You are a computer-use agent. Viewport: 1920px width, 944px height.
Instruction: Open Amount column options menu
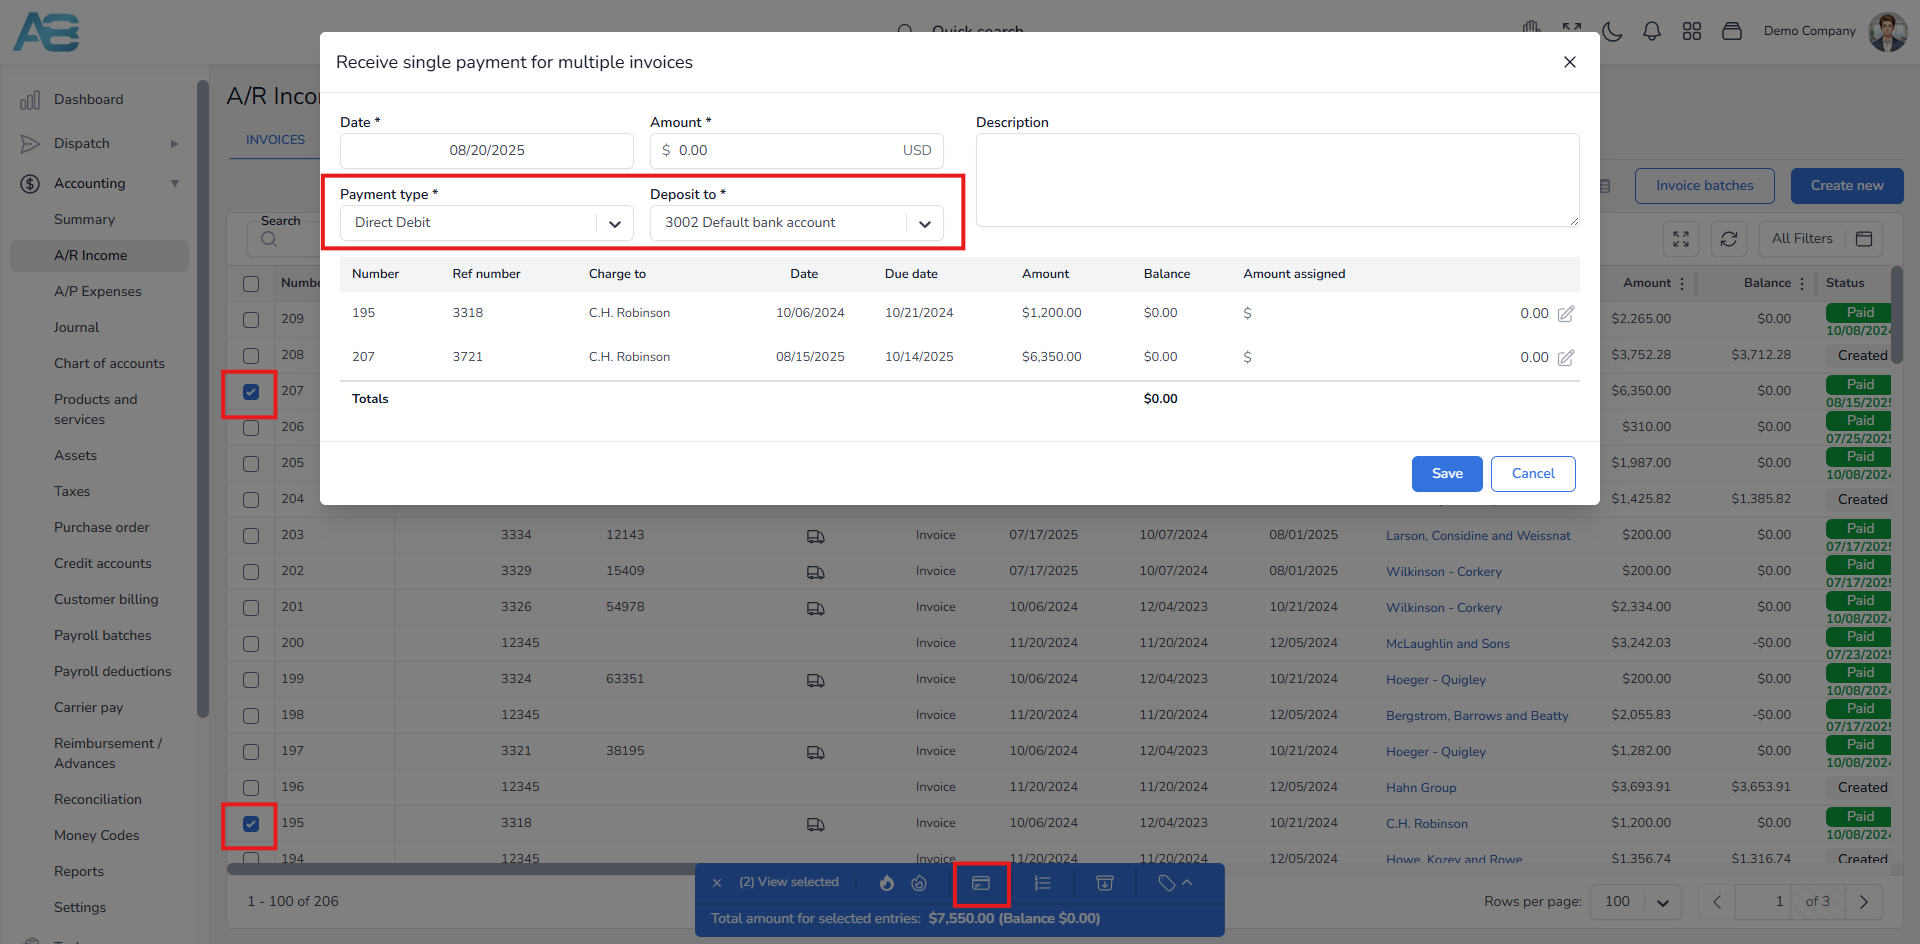pyautogui.click(x=1682, y=284)
